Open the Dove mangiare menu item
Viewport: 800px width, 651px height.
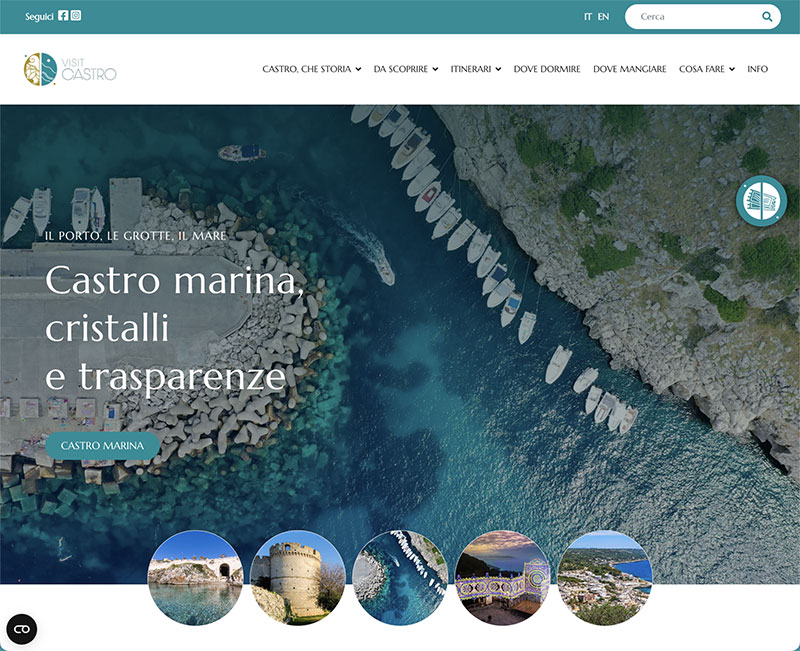coord(629,69)
